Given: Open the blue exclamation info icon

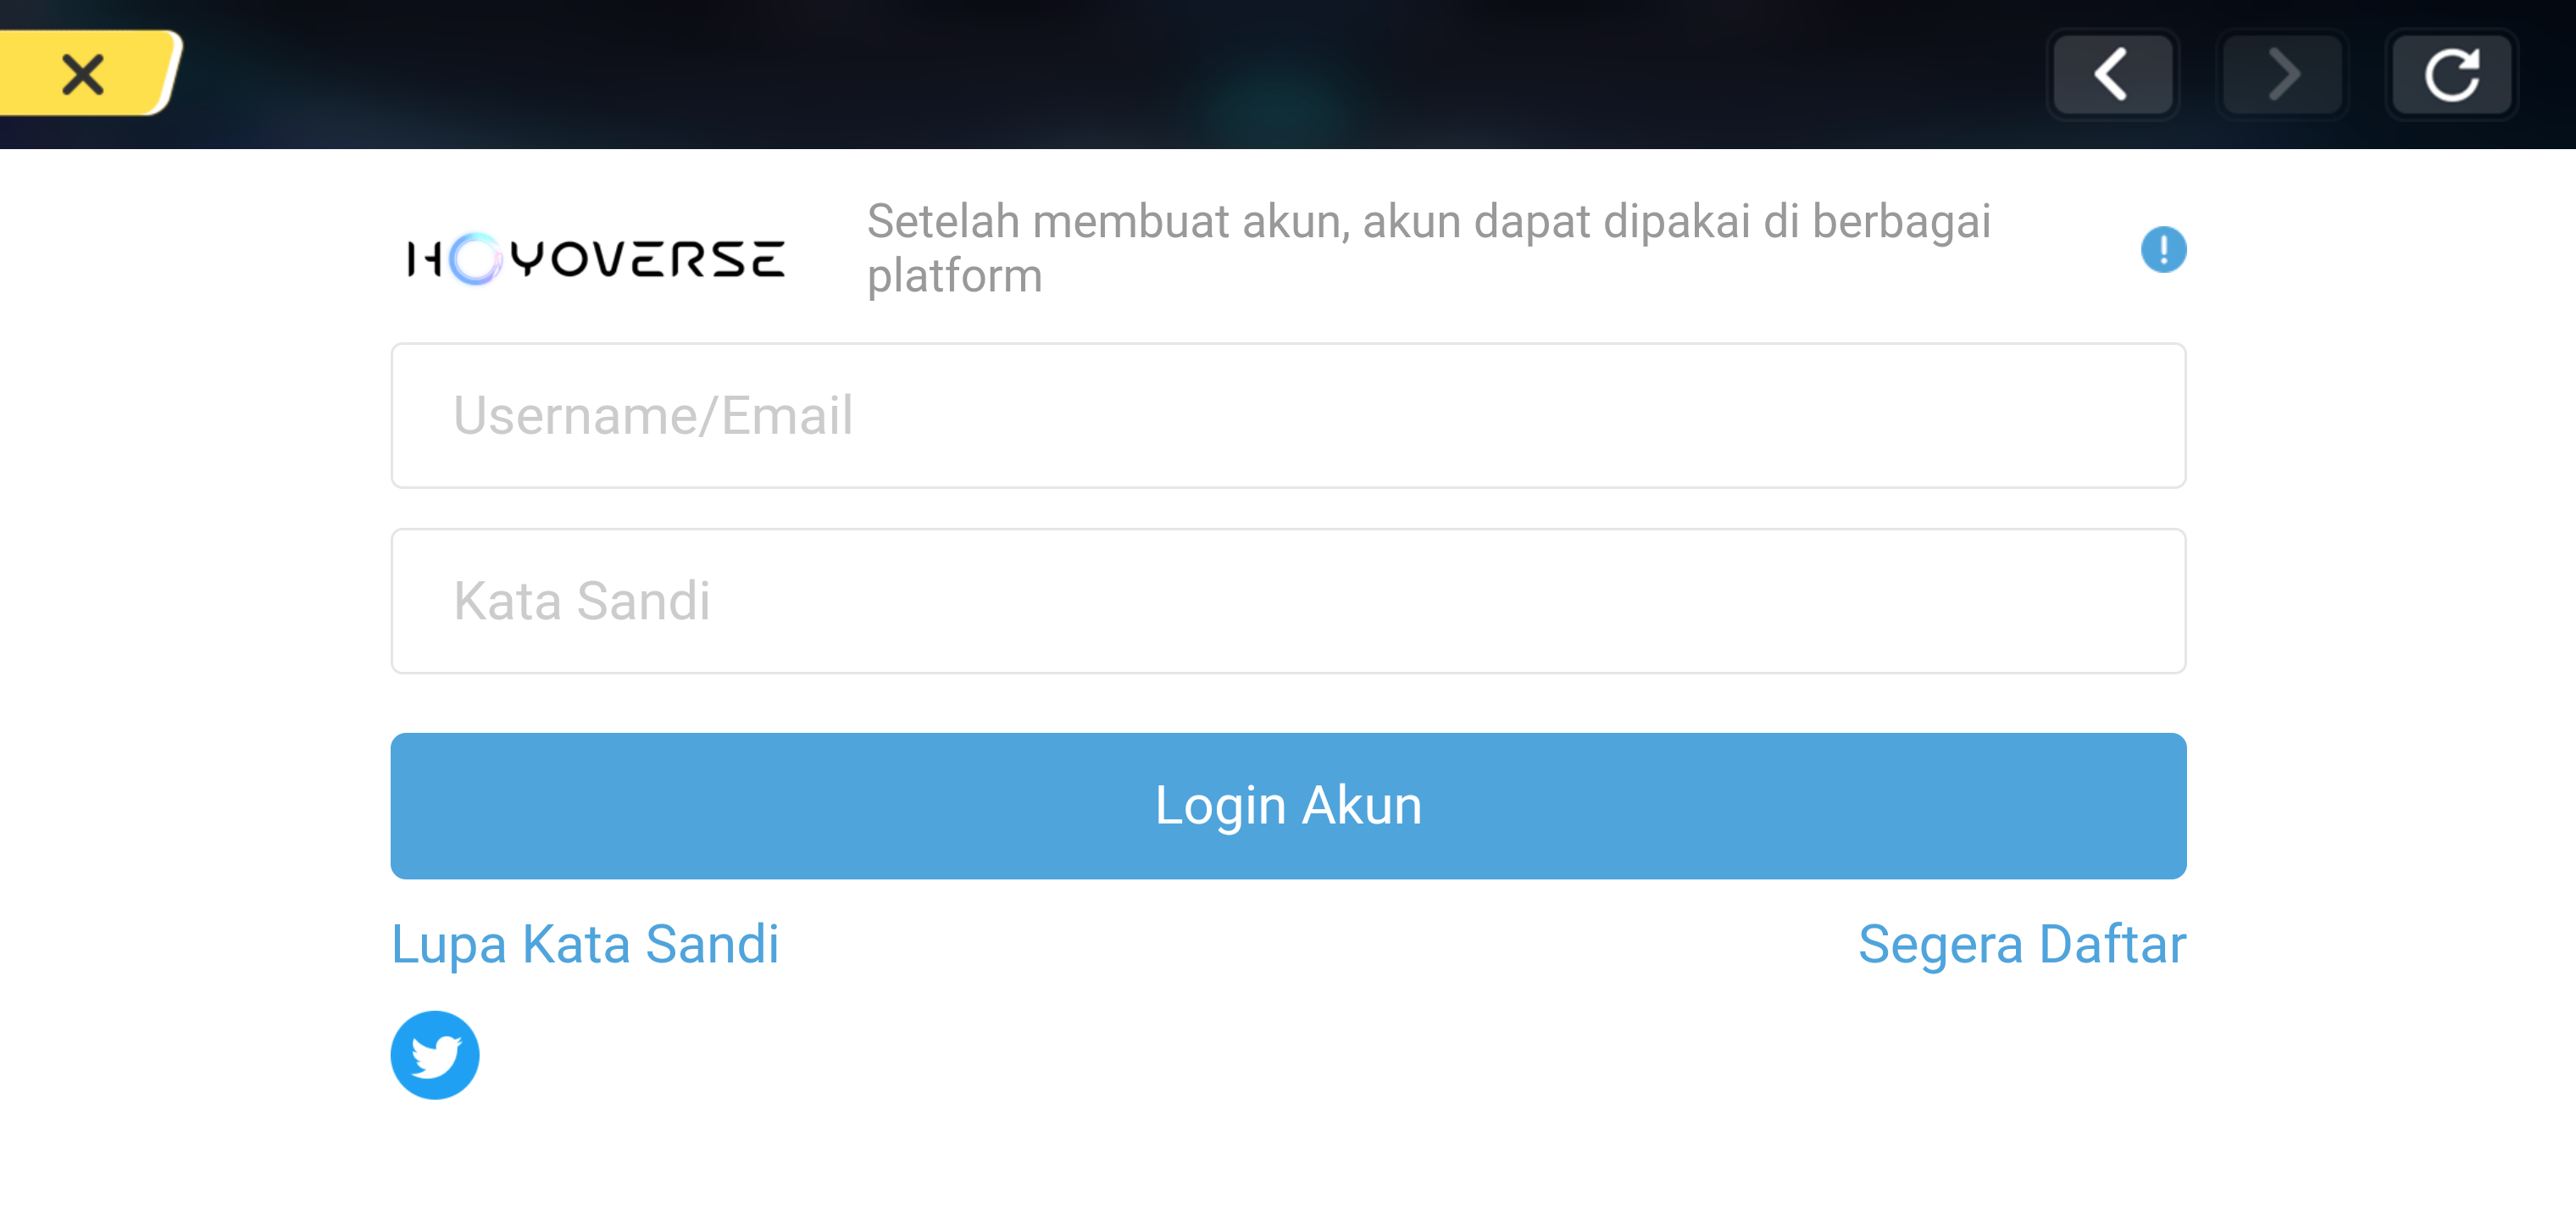Looking at the screenshot, I should (x=2163, y=249).
